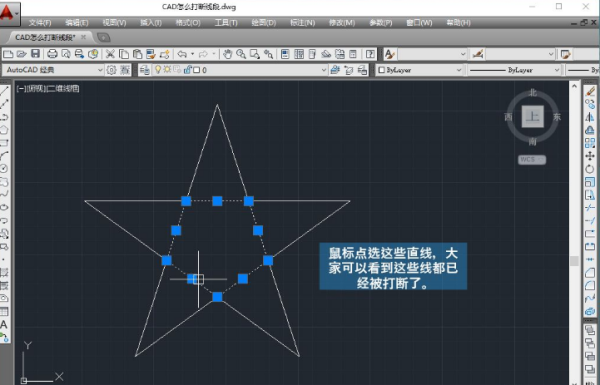The height and width of the screenshot is (385, 600).
Task: Click ViewCube 上 top face
Action: [x=533, y=117]
